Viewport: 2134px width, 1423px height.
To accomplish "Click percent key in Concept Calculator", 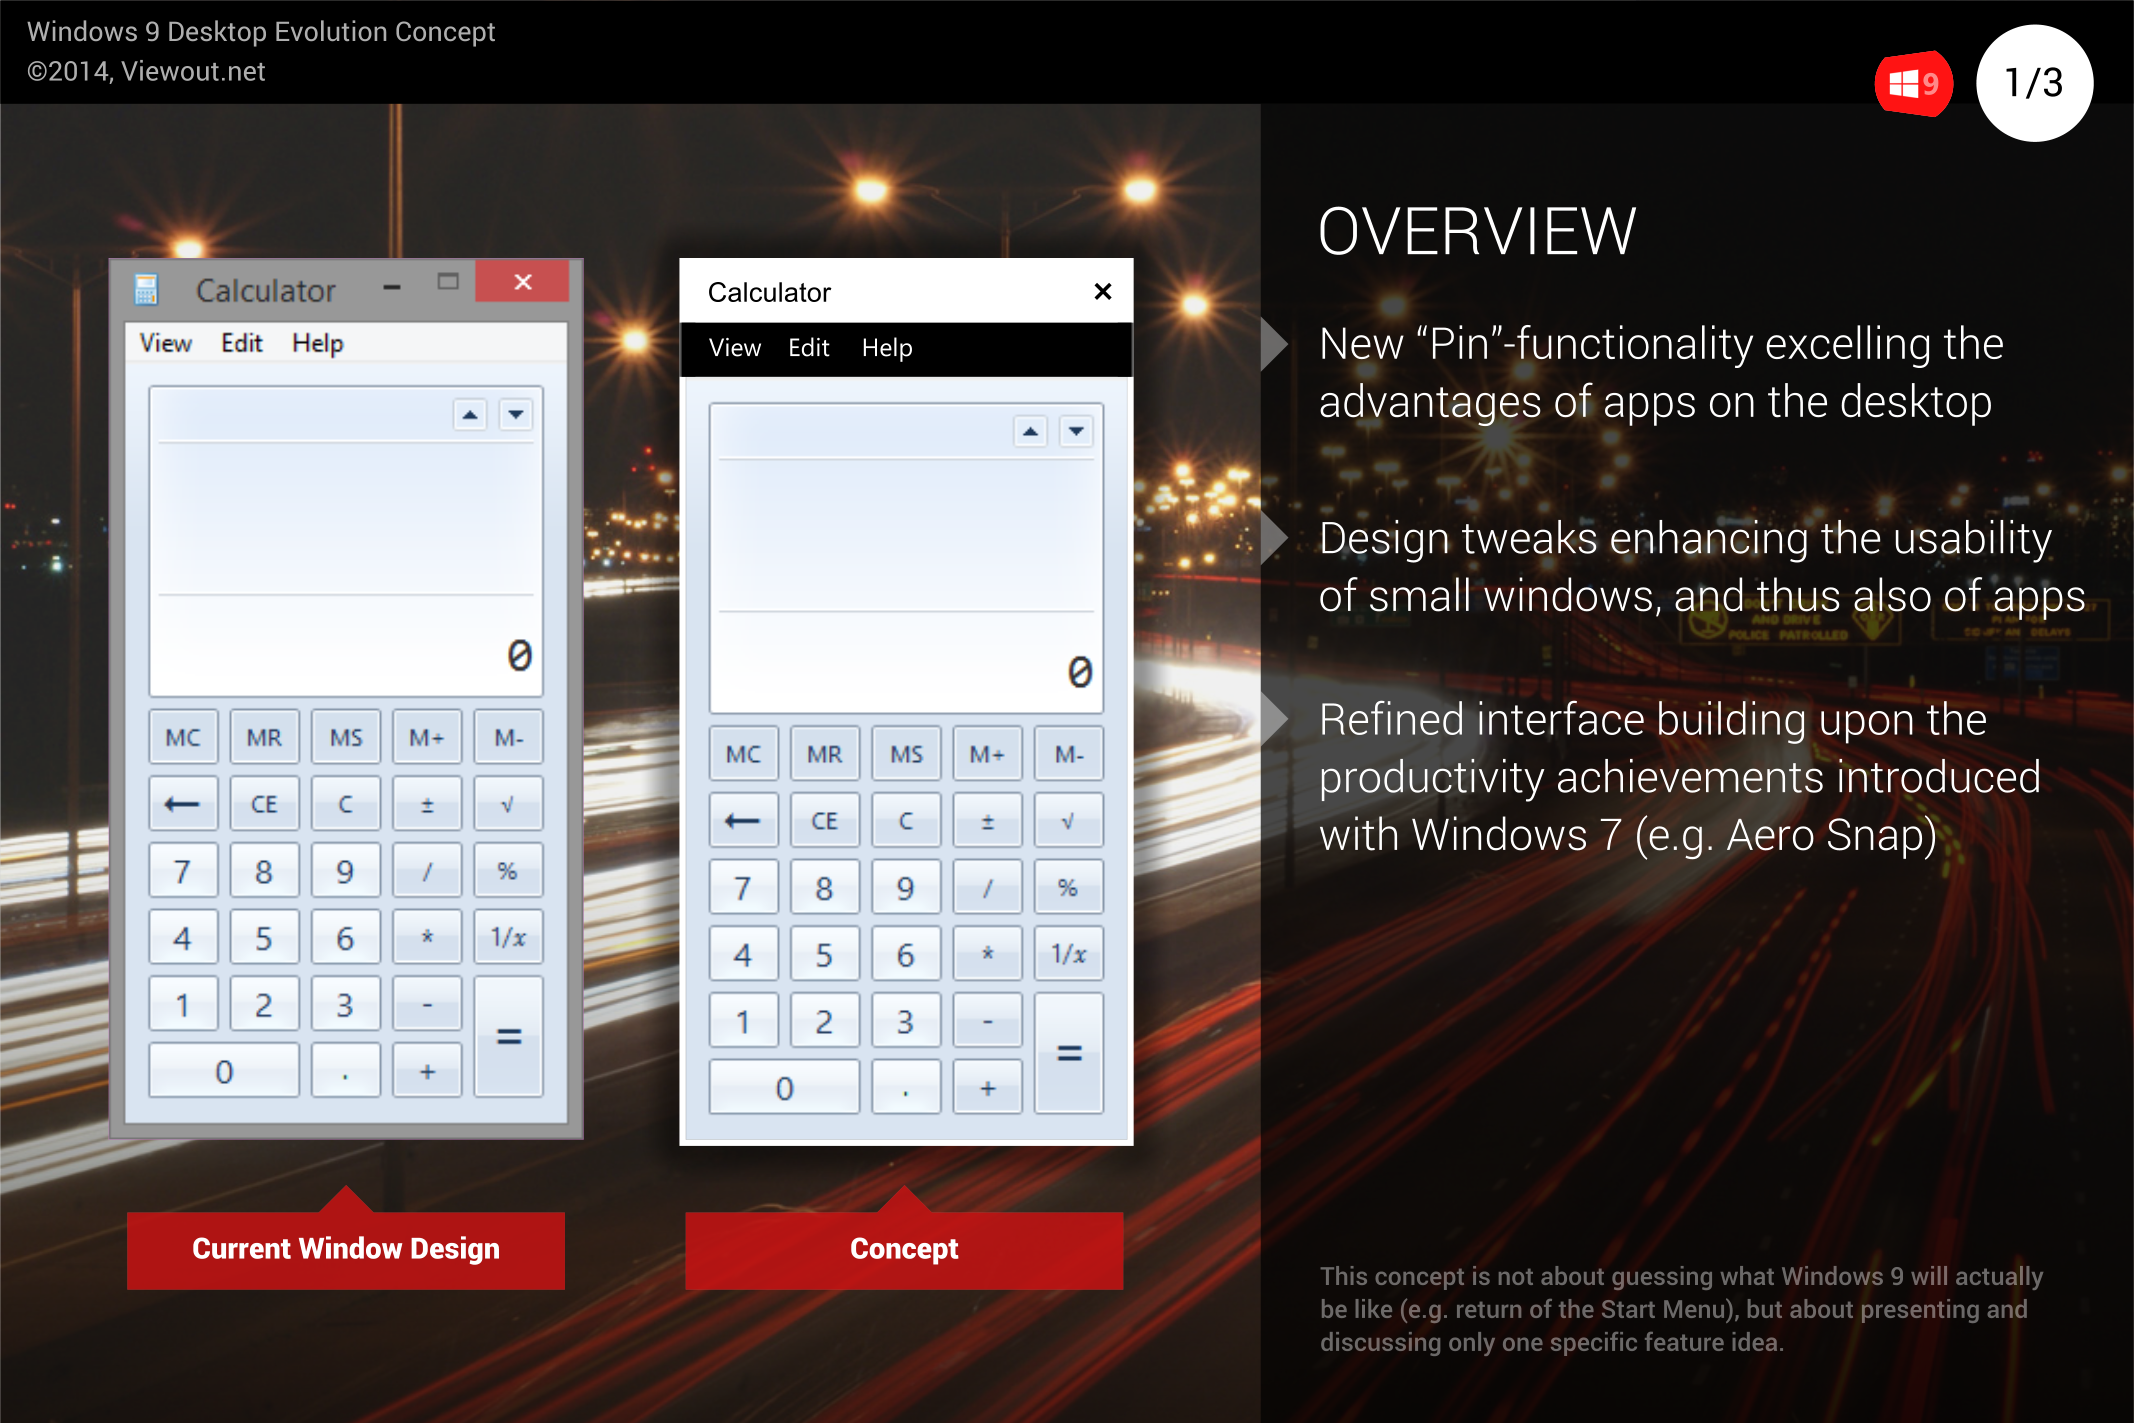I will click(x=1068, y=887).
